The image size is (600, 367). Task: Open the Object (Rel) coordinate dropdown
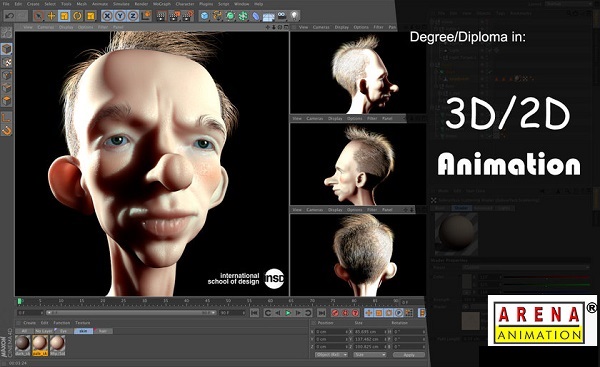coord(331,355)
